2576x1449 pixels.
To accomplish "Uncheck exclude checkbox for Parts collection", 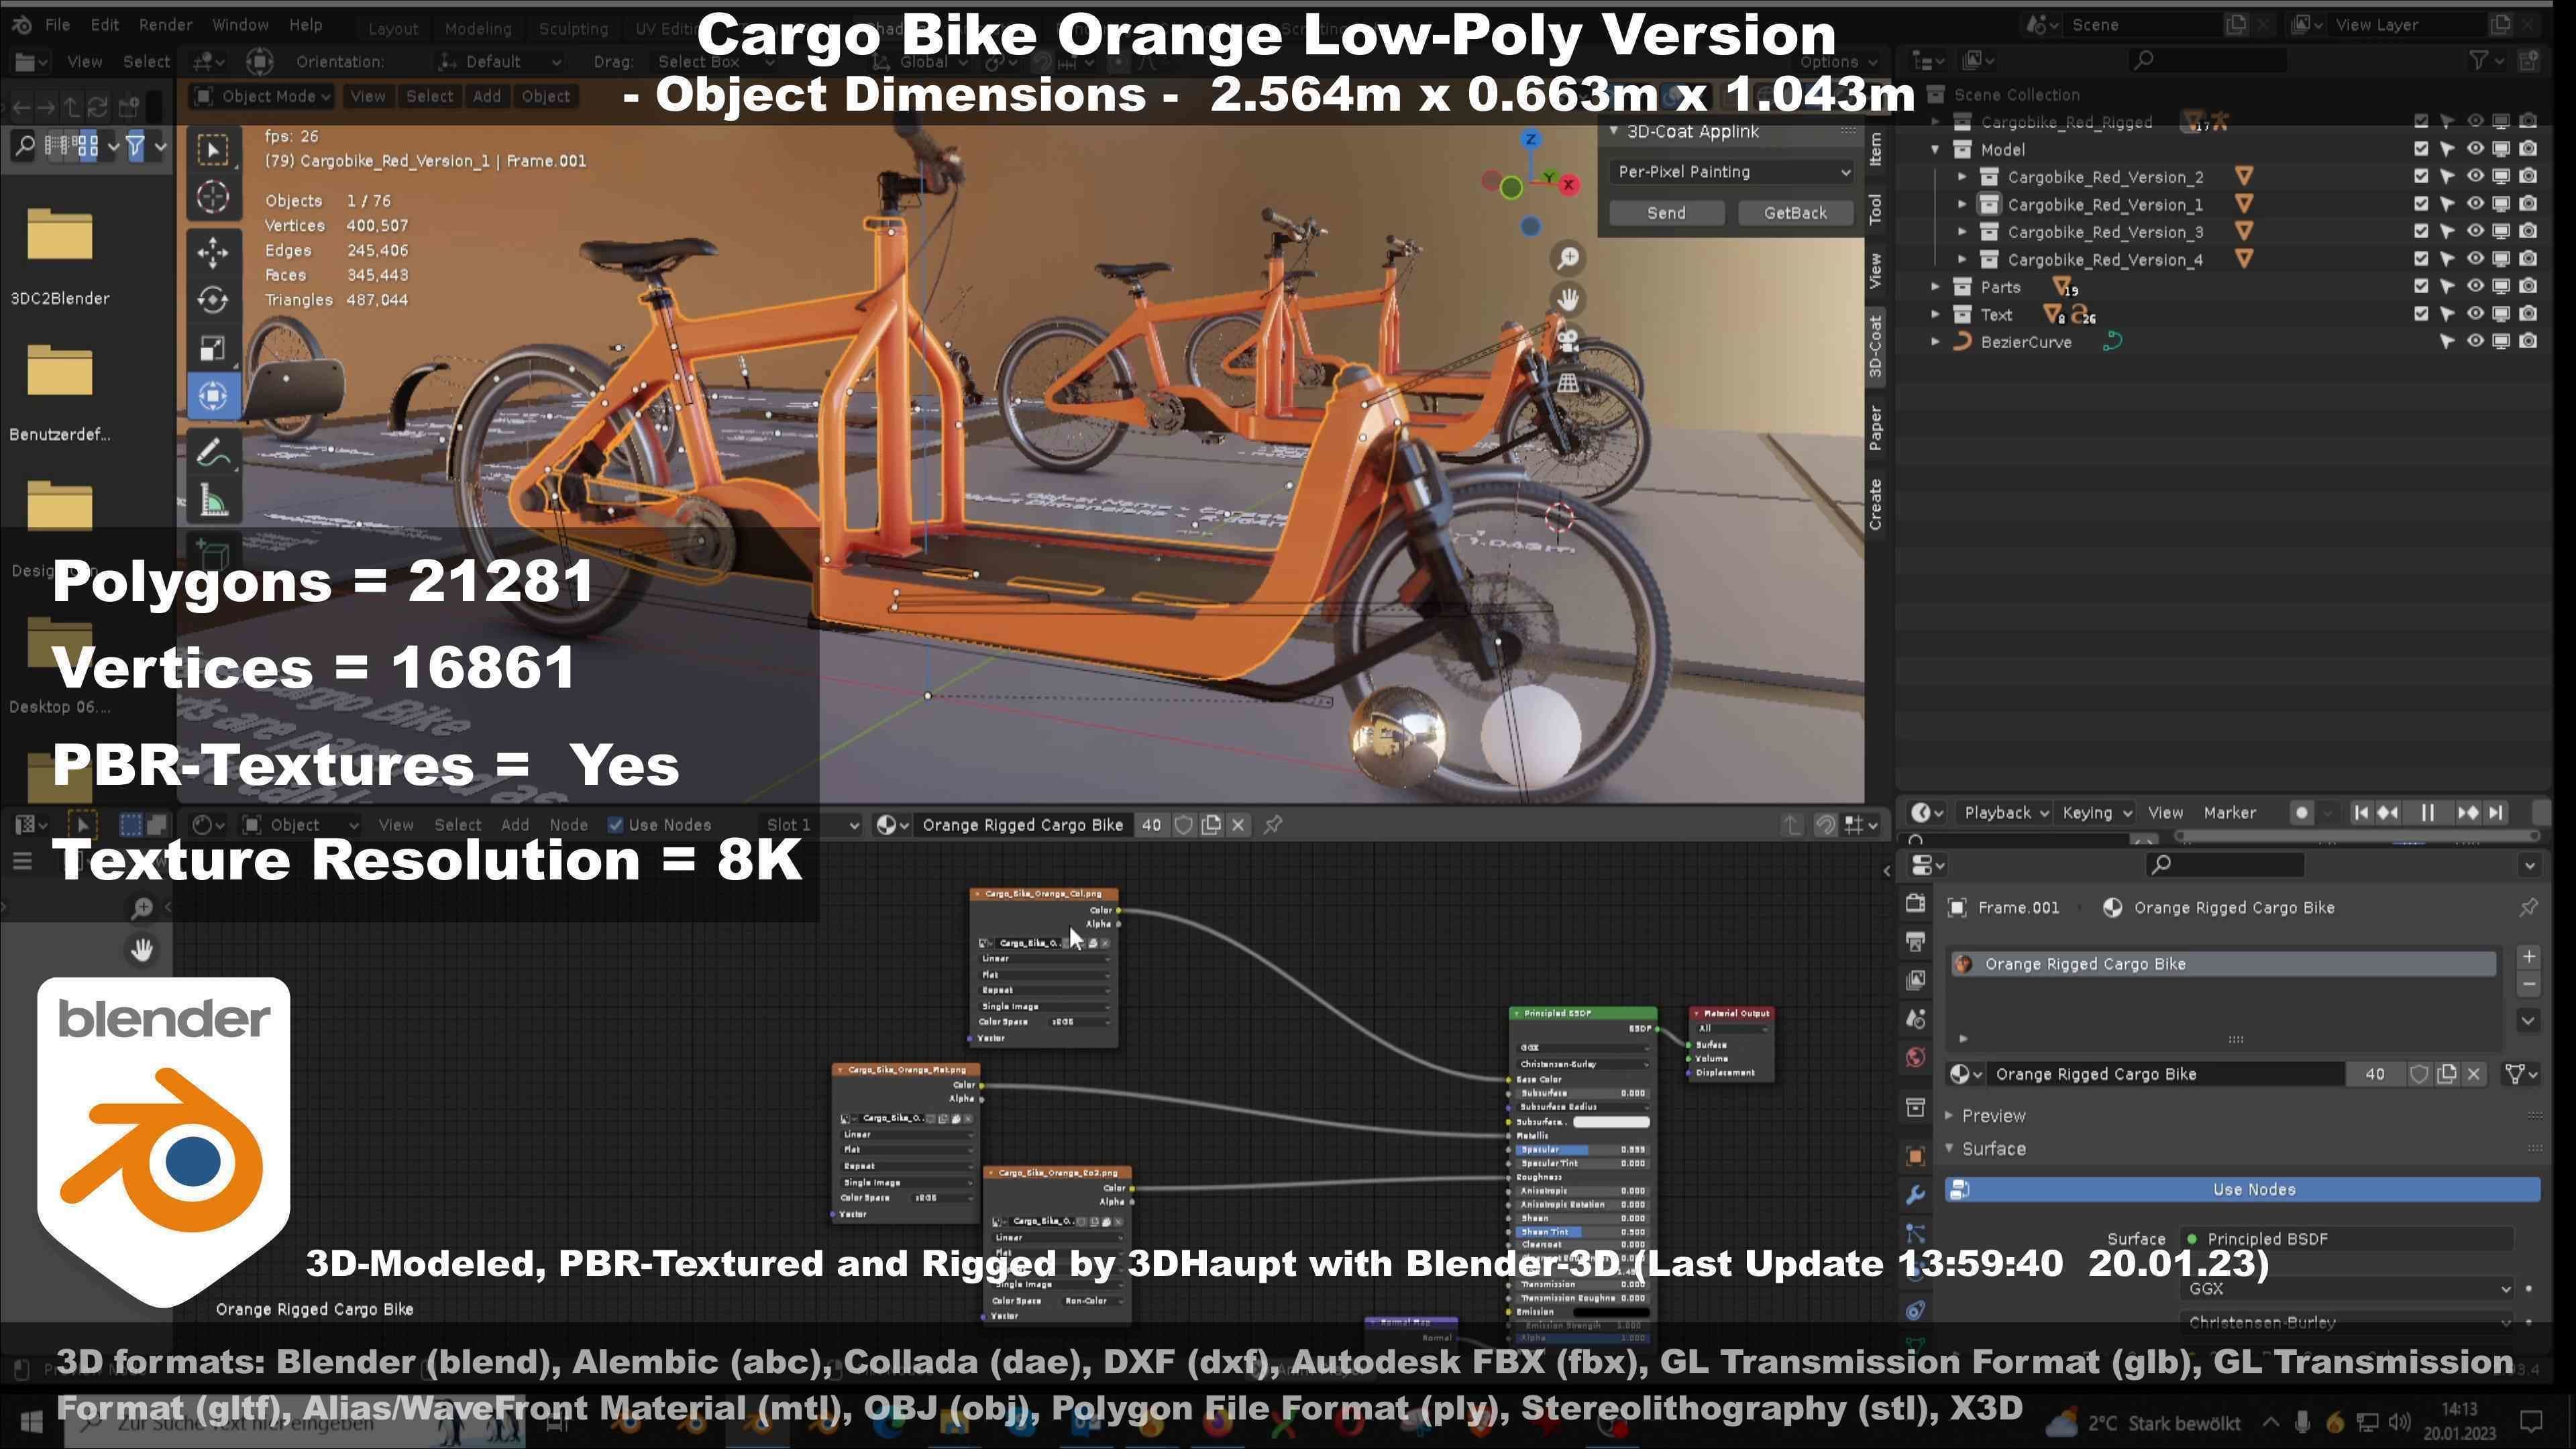I will coord(2420,286).
